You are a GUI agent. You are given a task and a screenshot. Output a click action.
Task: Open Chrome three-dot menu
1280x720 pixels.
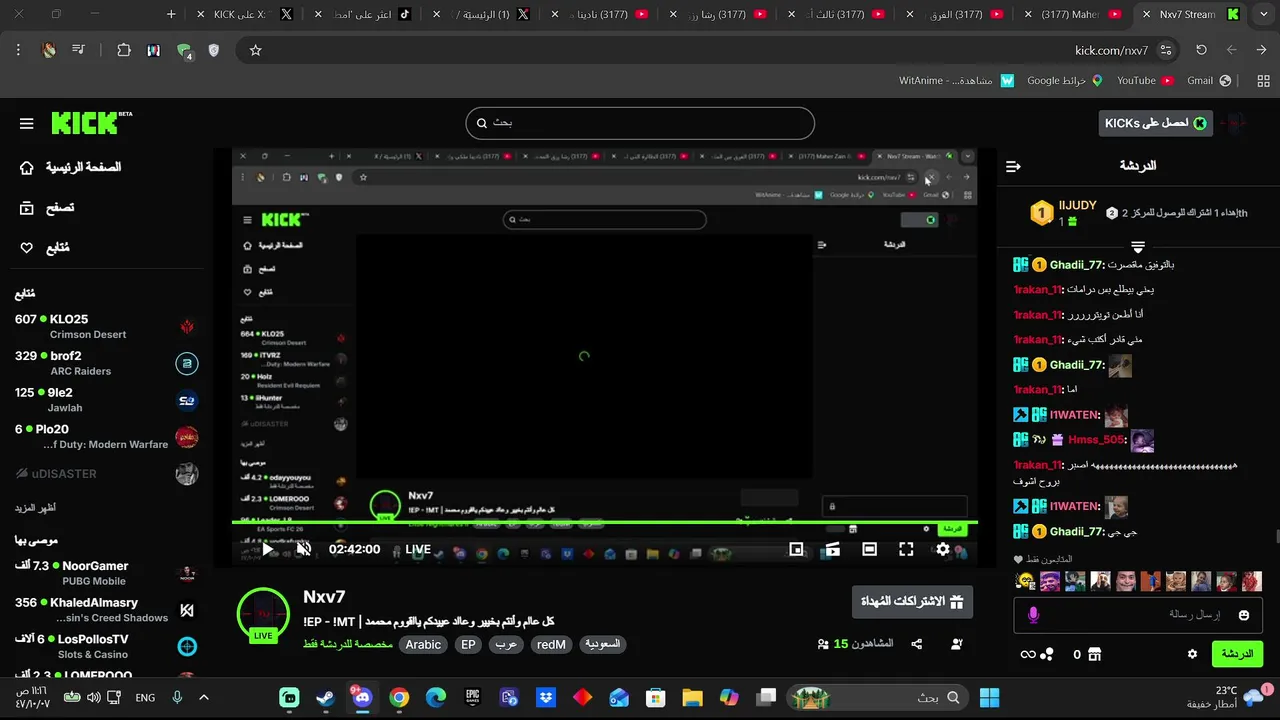(x=18, y=50)
